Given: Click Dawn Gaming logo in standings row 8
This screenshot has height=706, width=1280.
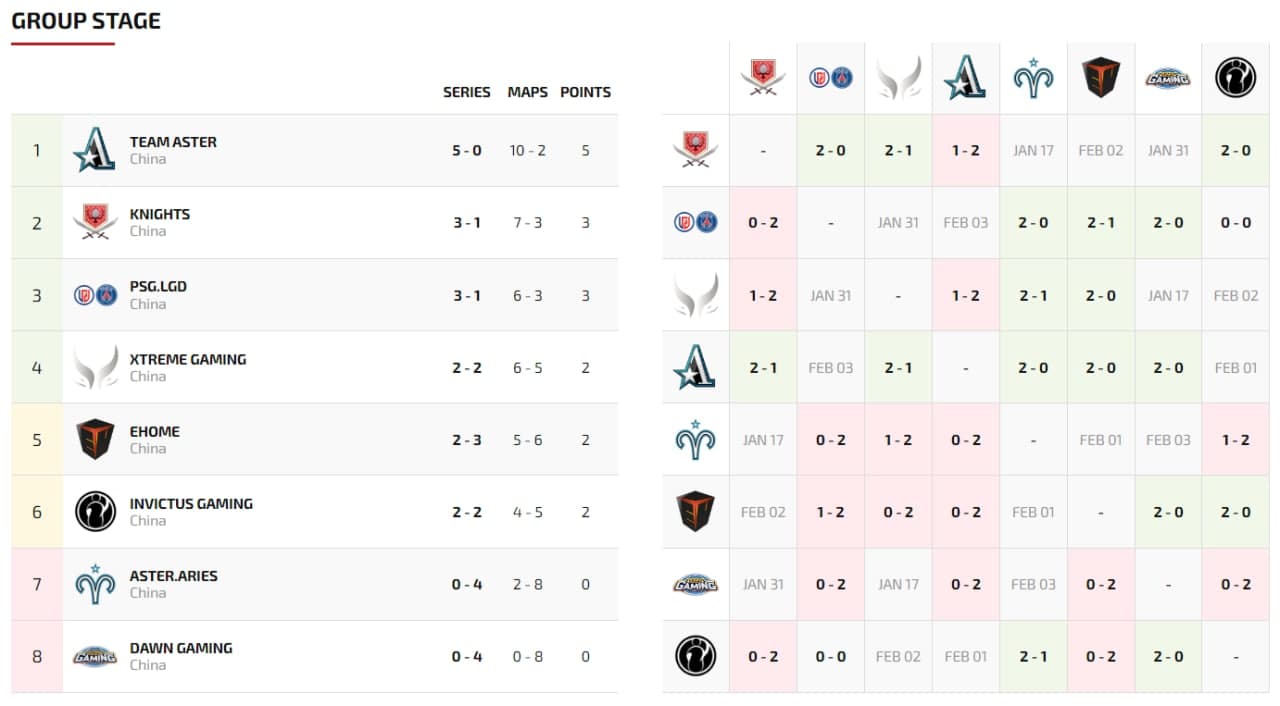Looking at the screenshot, I should (x=95, y=656).
